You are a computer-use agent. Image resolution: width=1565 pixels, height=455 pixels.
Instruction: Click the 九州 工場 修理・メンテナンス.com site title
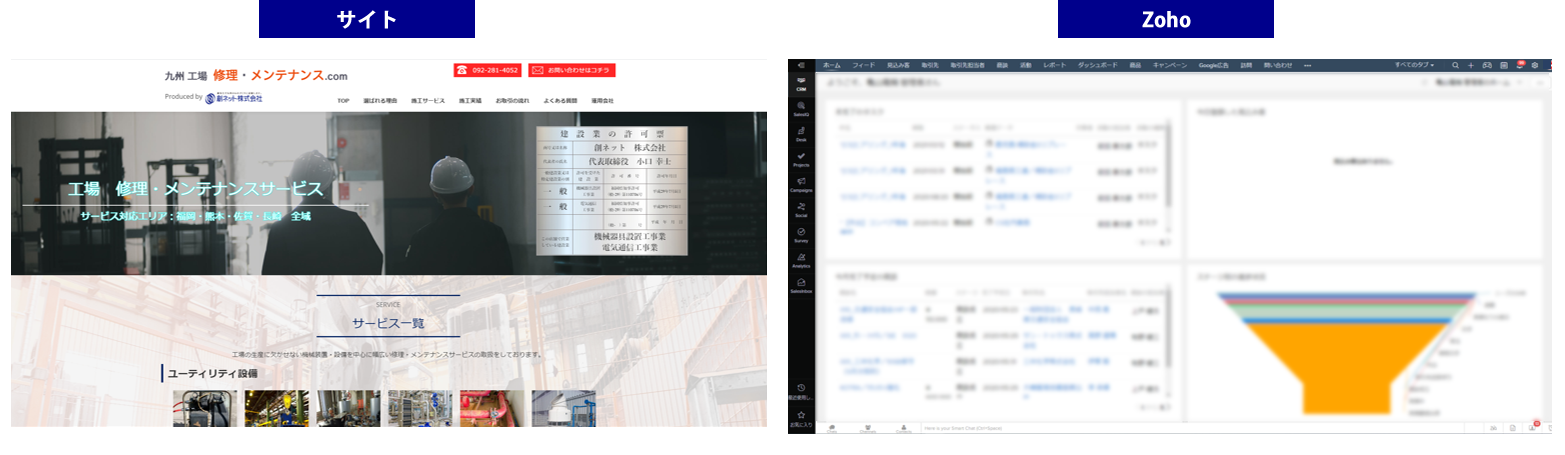click(x=256, y=75)
